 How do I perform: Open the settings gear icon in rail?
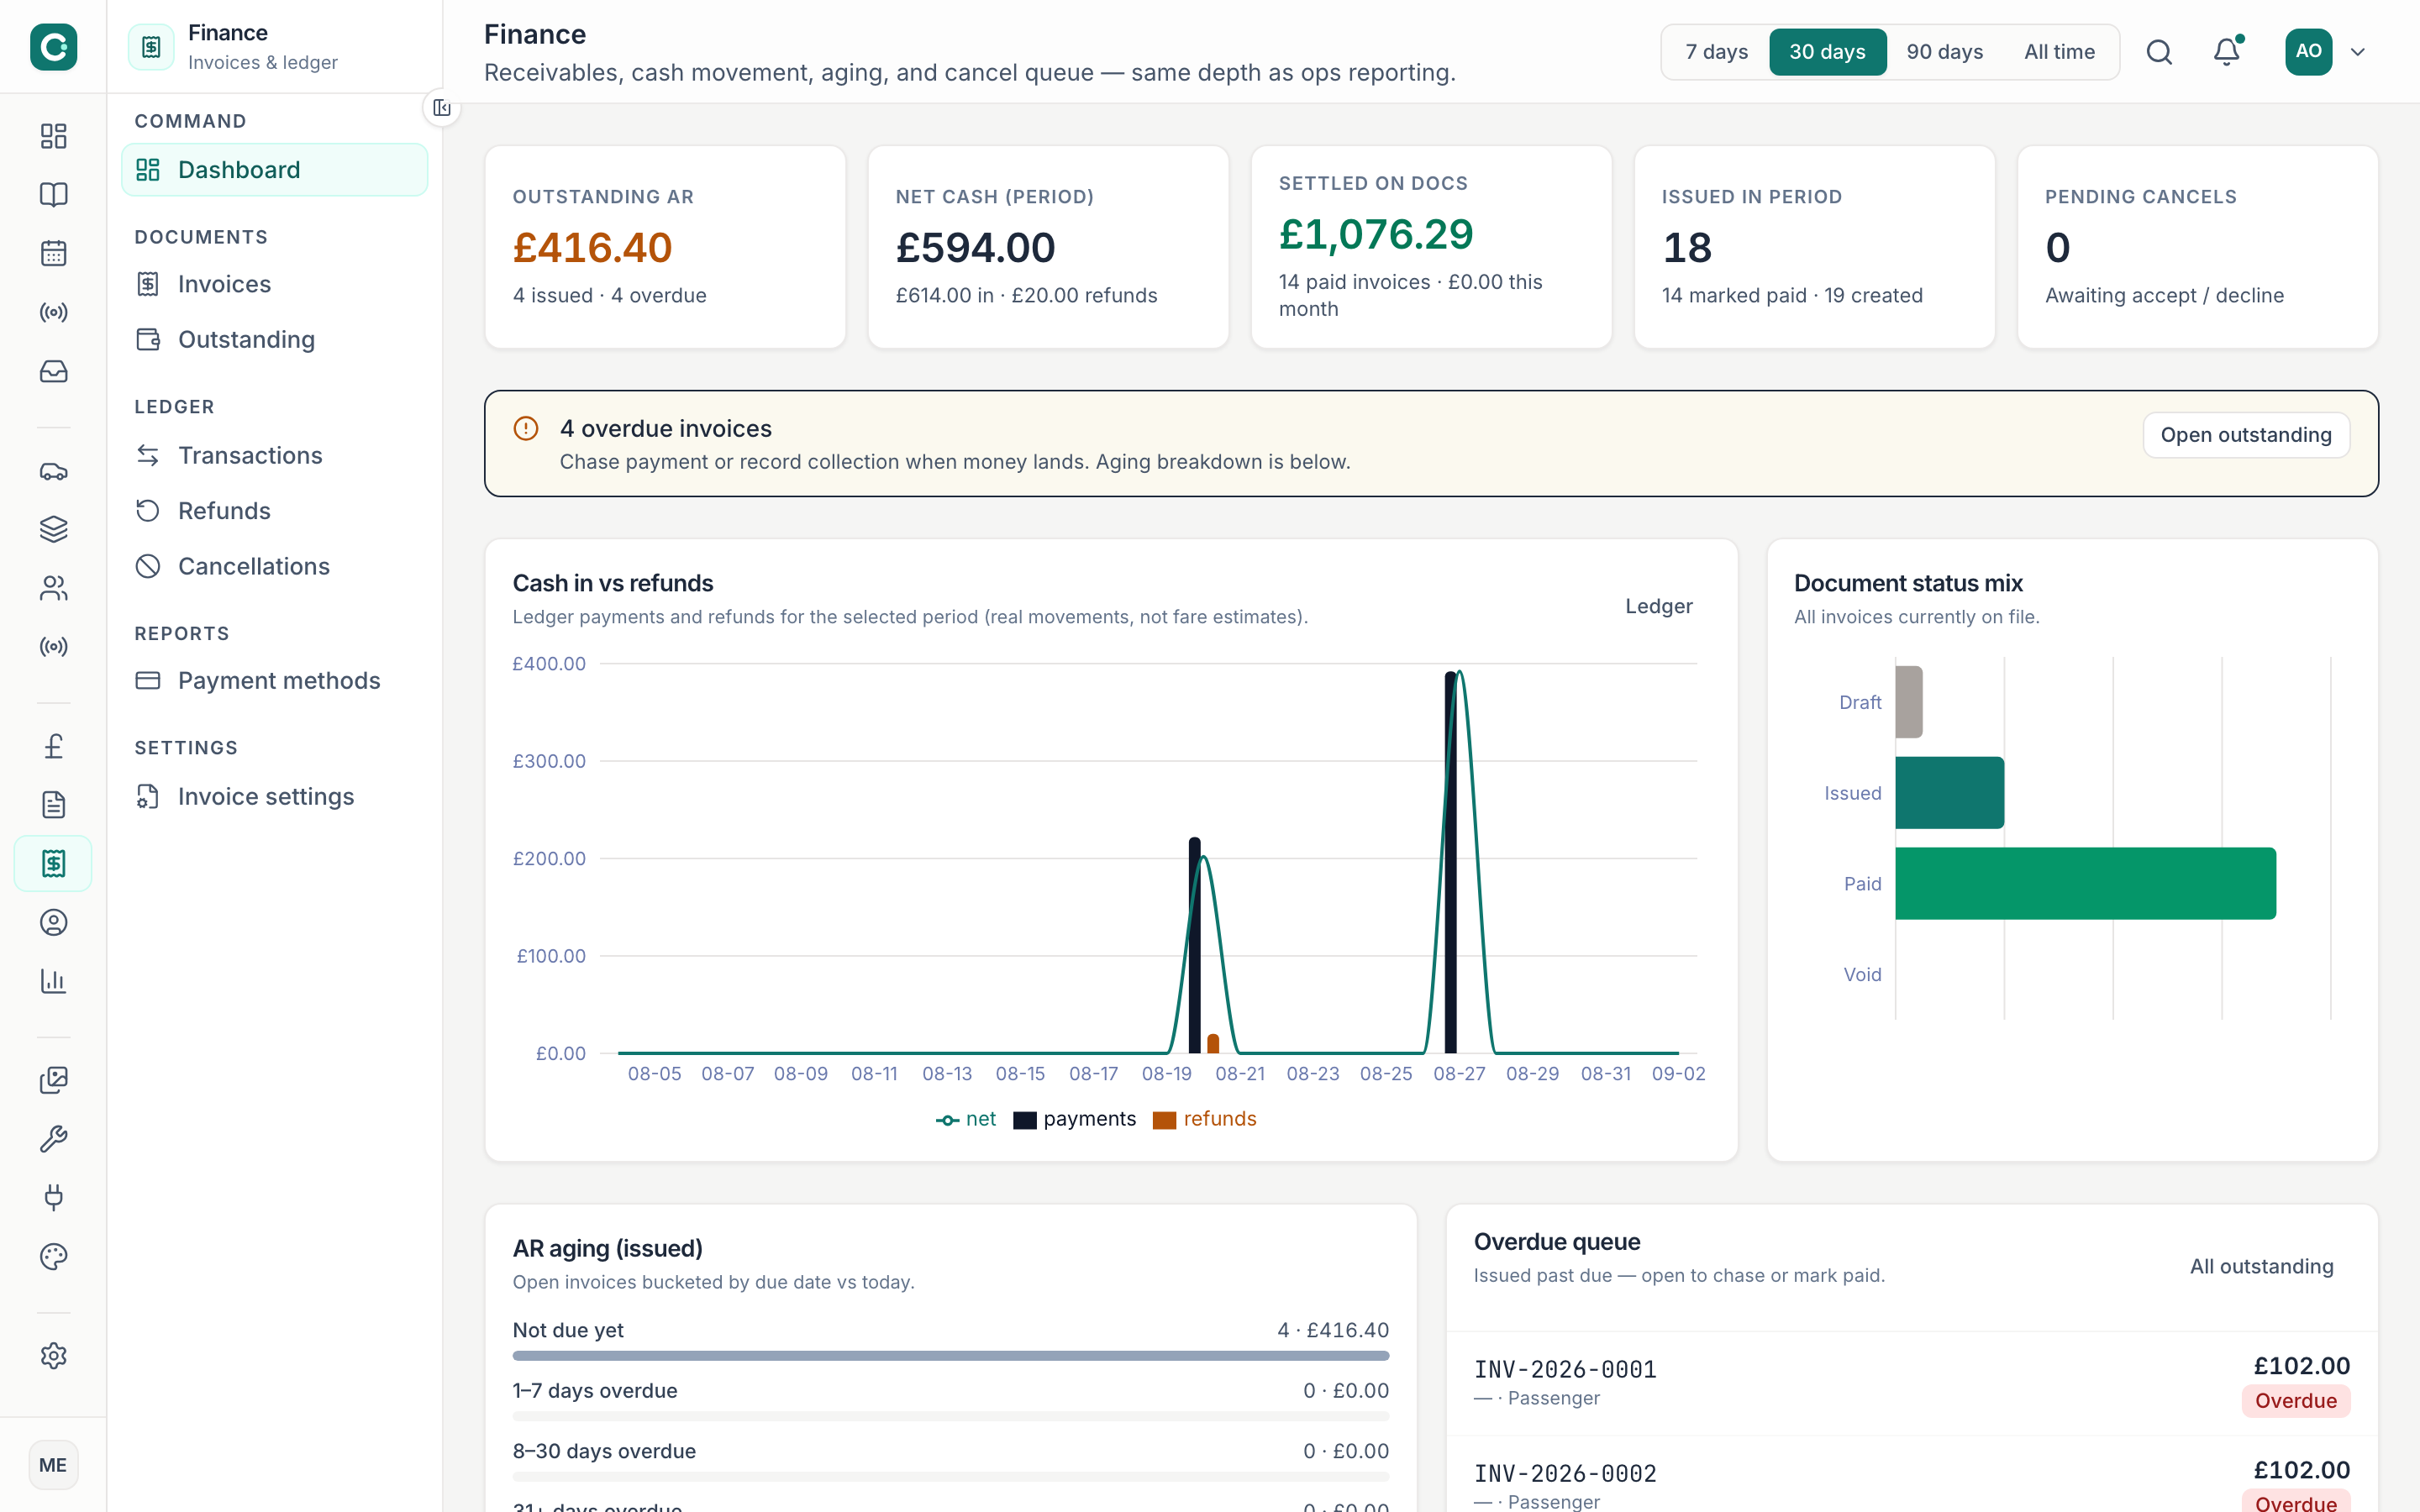(53, 1356)
